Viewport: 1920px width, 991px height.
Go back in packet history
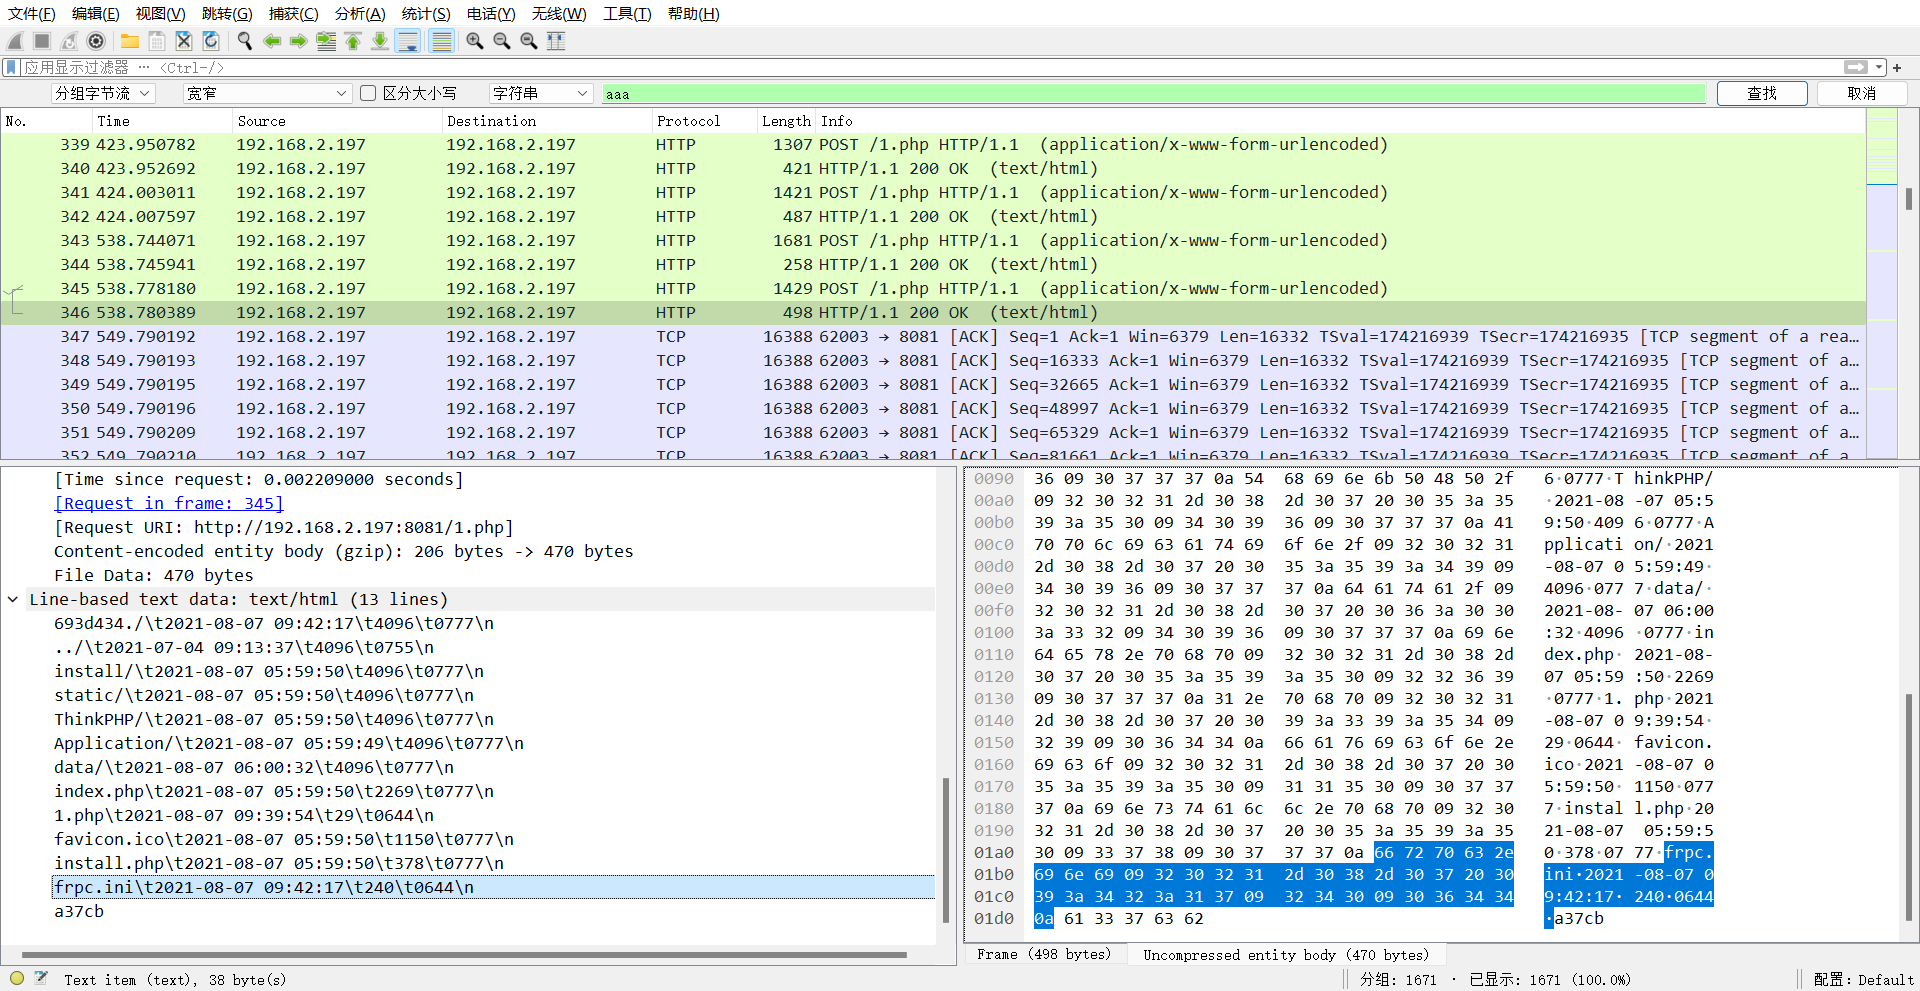[x=272, y=41]
